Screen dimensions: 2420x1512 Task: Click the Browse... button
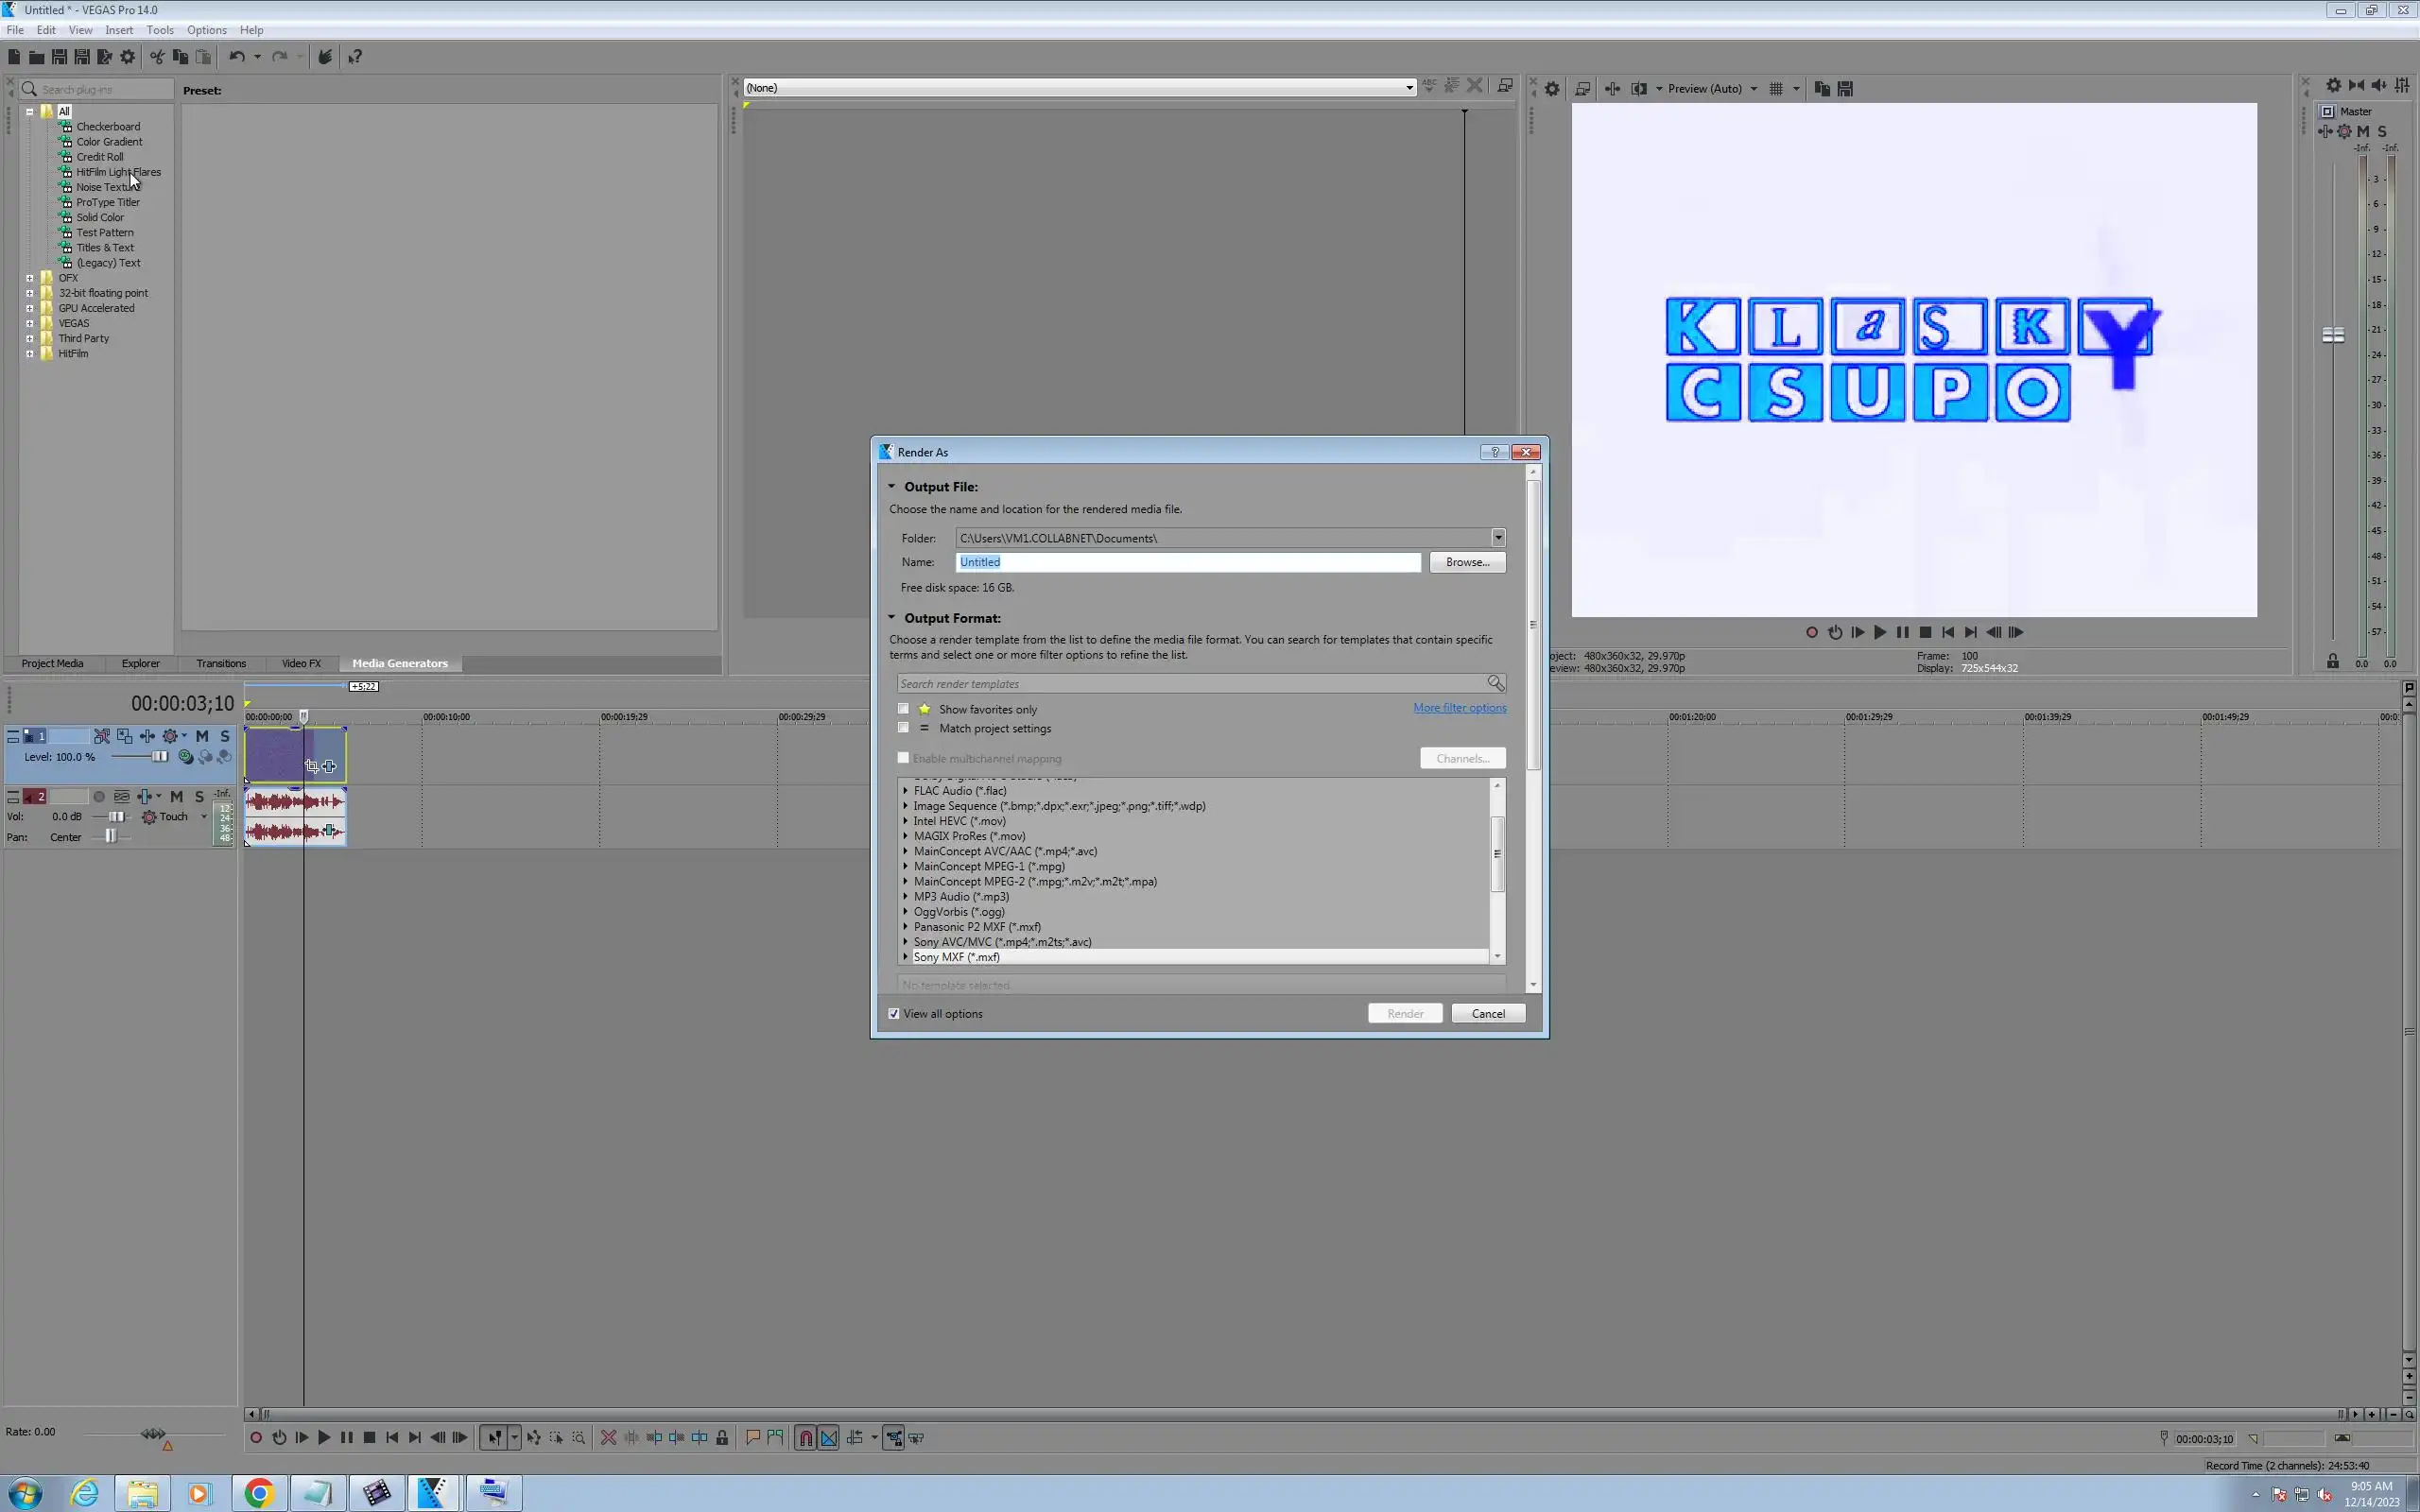(1467, 562)
